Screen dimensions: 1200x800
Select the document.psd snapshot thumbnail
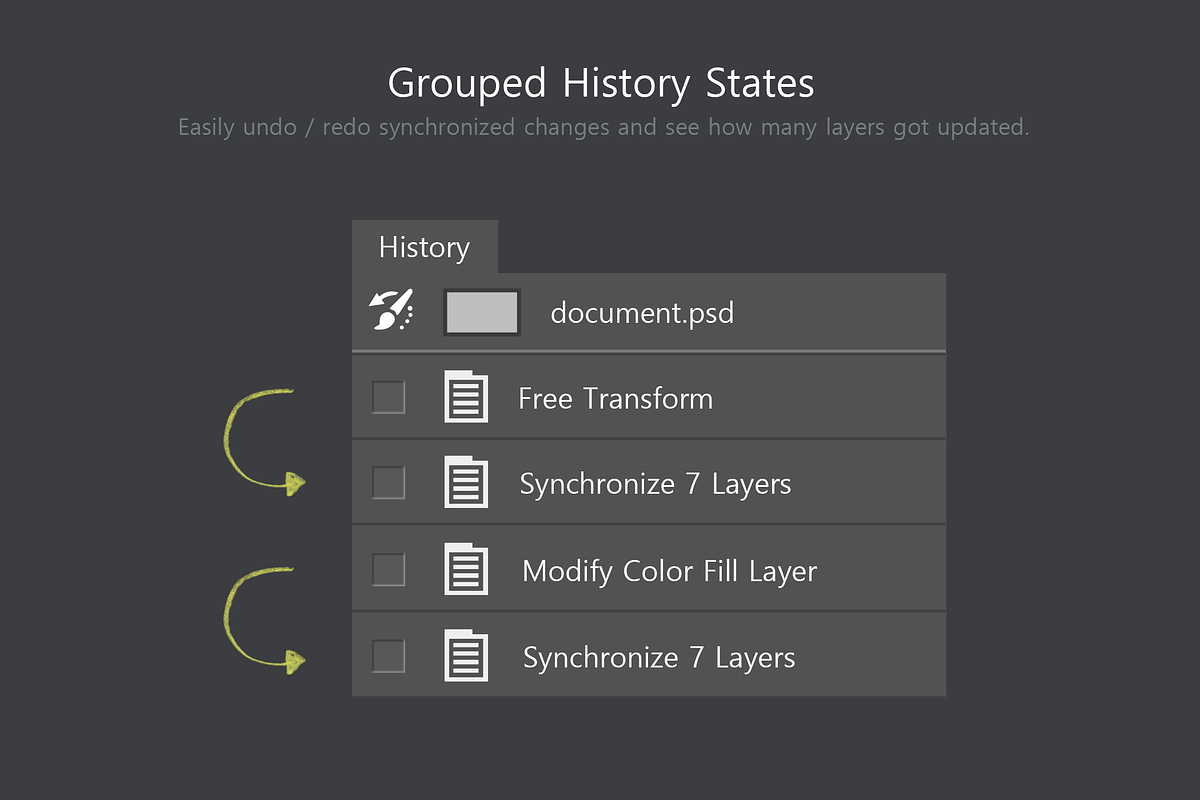click(482, 312)
